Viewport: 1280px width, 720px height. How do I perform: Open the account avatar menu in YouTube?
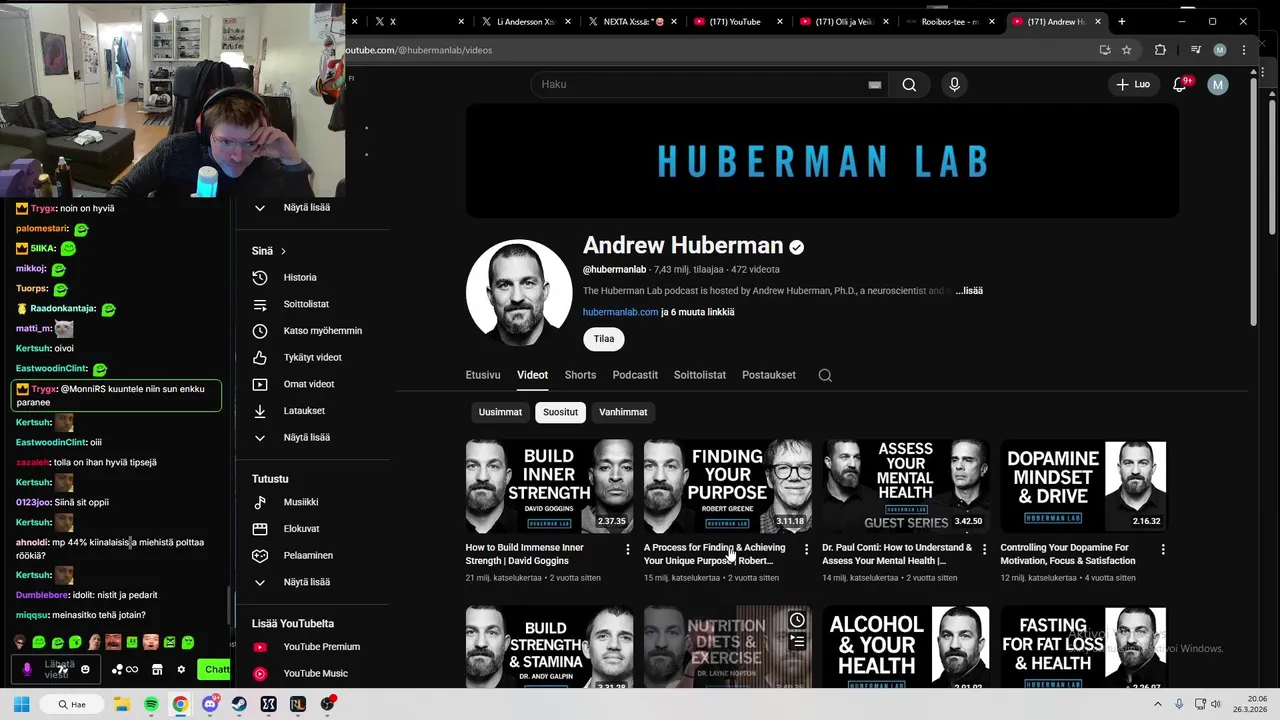(1218, 85)
